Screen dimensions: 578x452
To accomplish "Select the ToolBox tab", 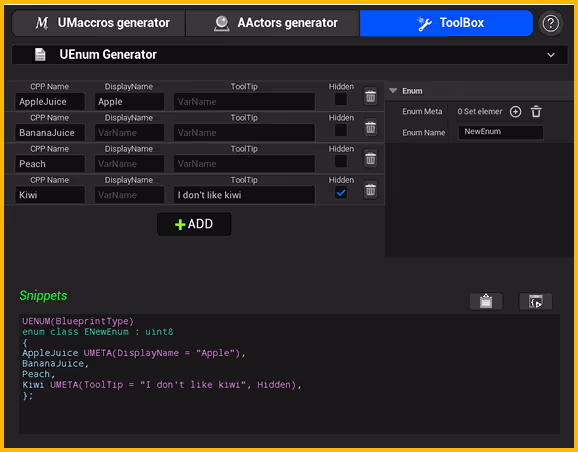I will point(446,23).
